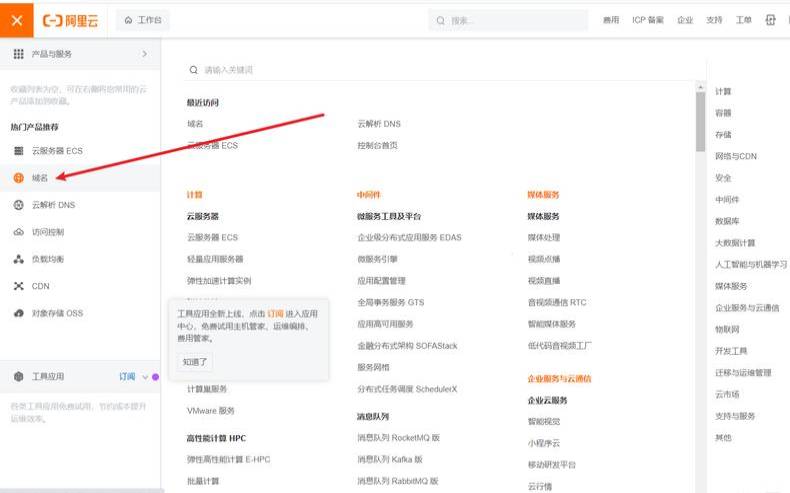Select 微服务引擎 product
The width and height of the screenshot is (790, 493).
point(377,259)
